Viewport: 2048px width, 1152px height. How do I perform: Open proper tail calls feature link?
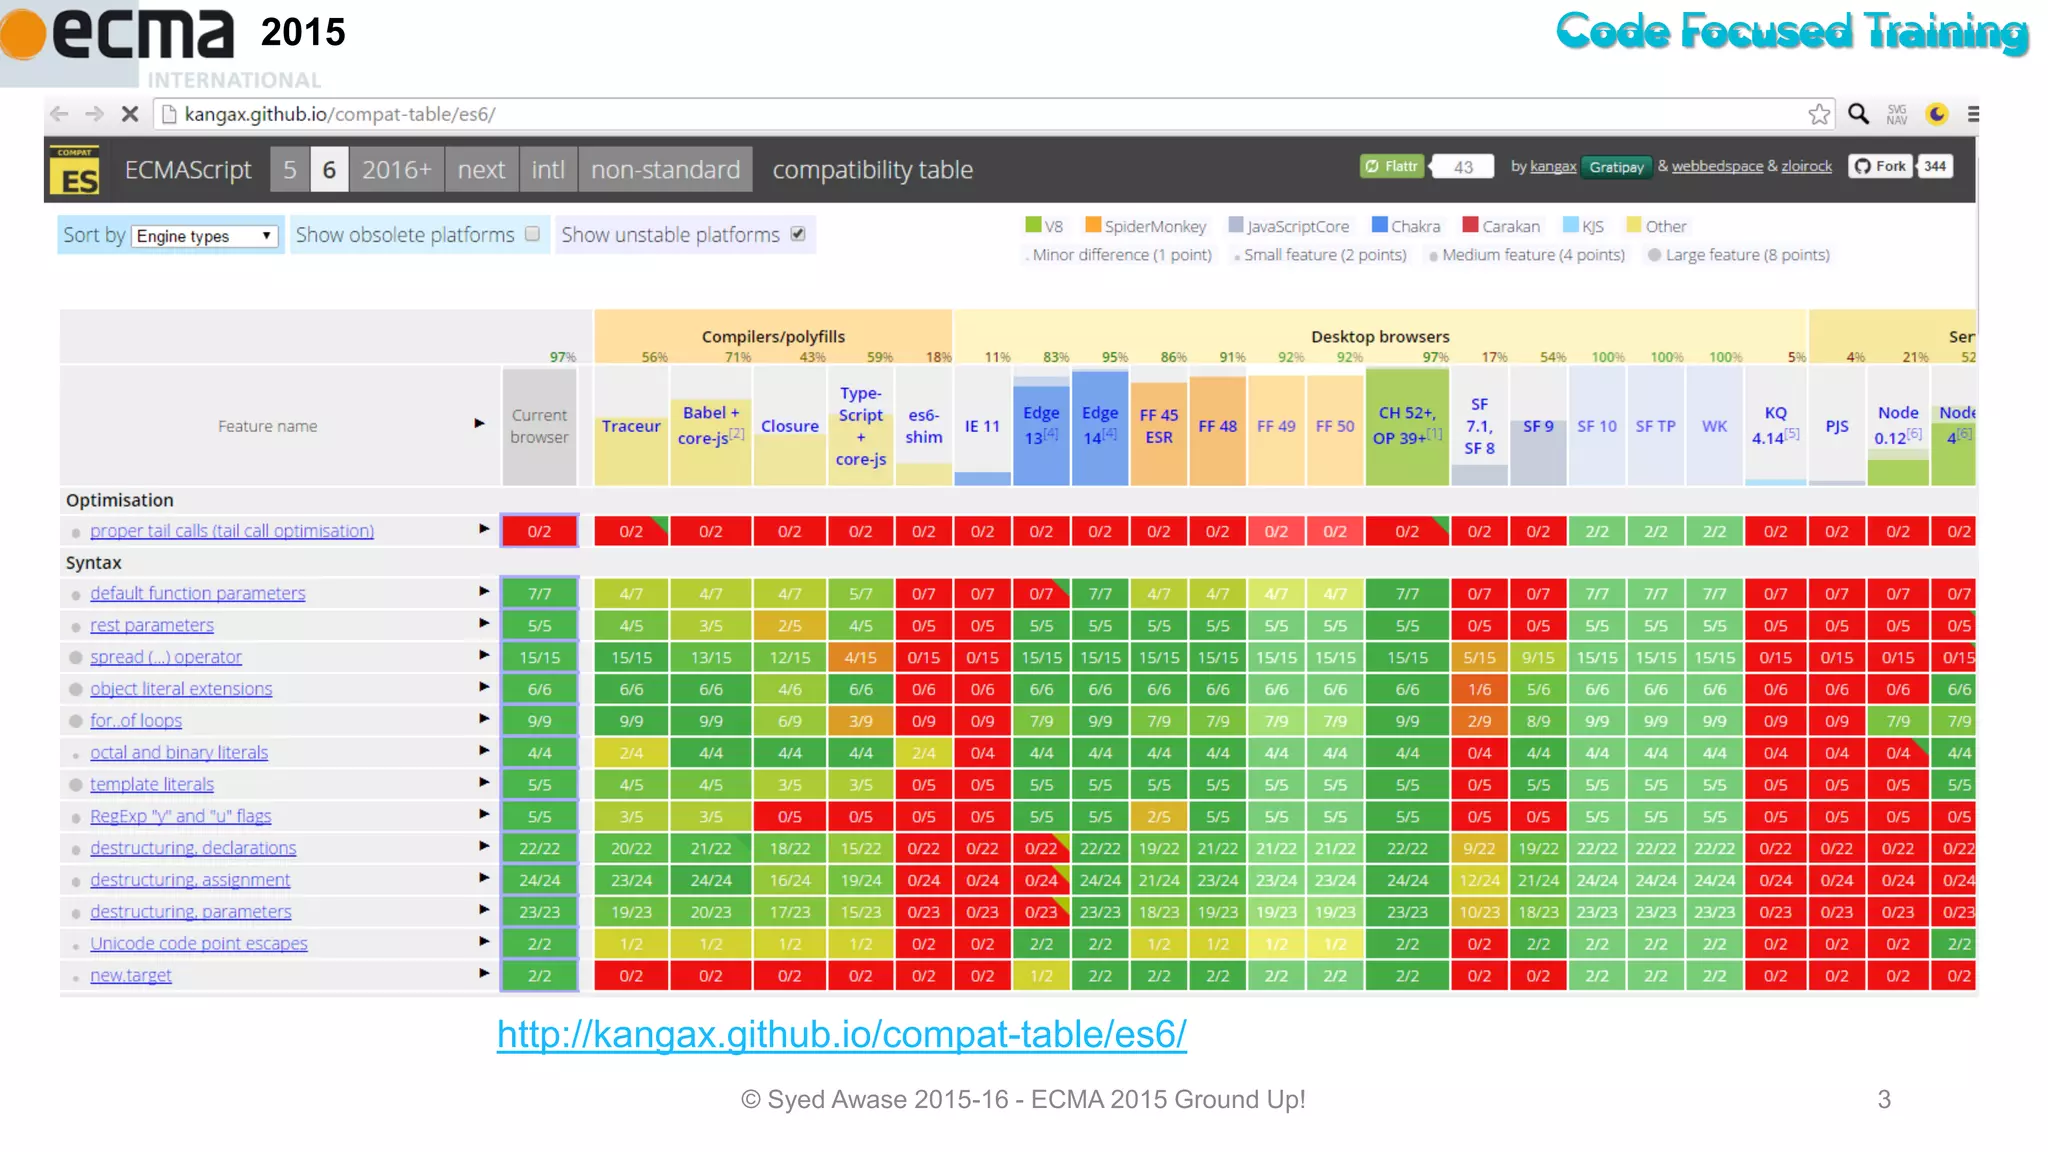[x=232, y=531]
